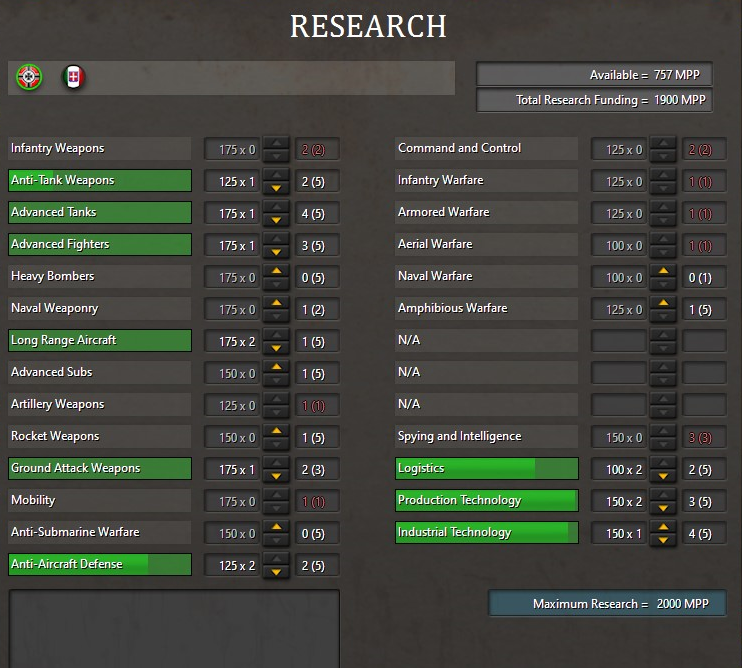Click Industrial Technology level value 4 (5)
Viewport: 742px width, 668px height.
click(704, 533)
